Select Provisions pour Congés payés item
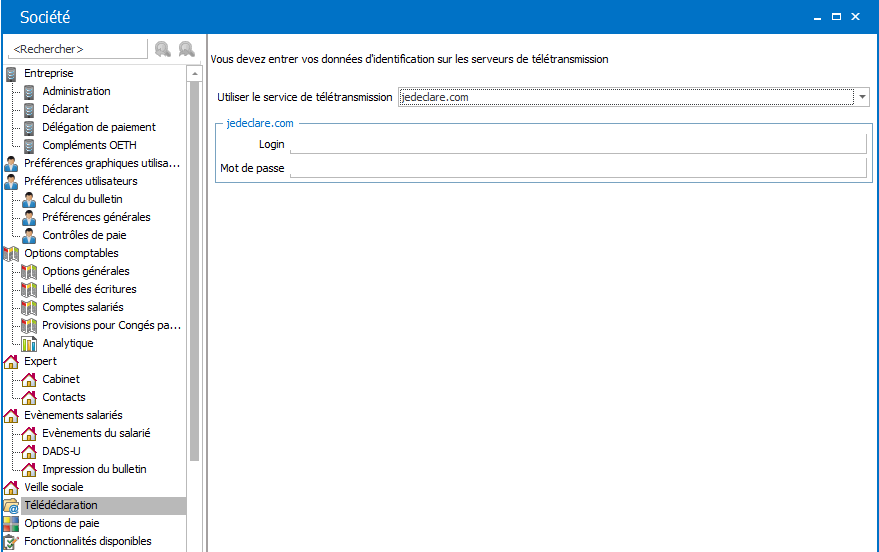The width and height of the screenshot is (879, 552). tap(112, 325)
